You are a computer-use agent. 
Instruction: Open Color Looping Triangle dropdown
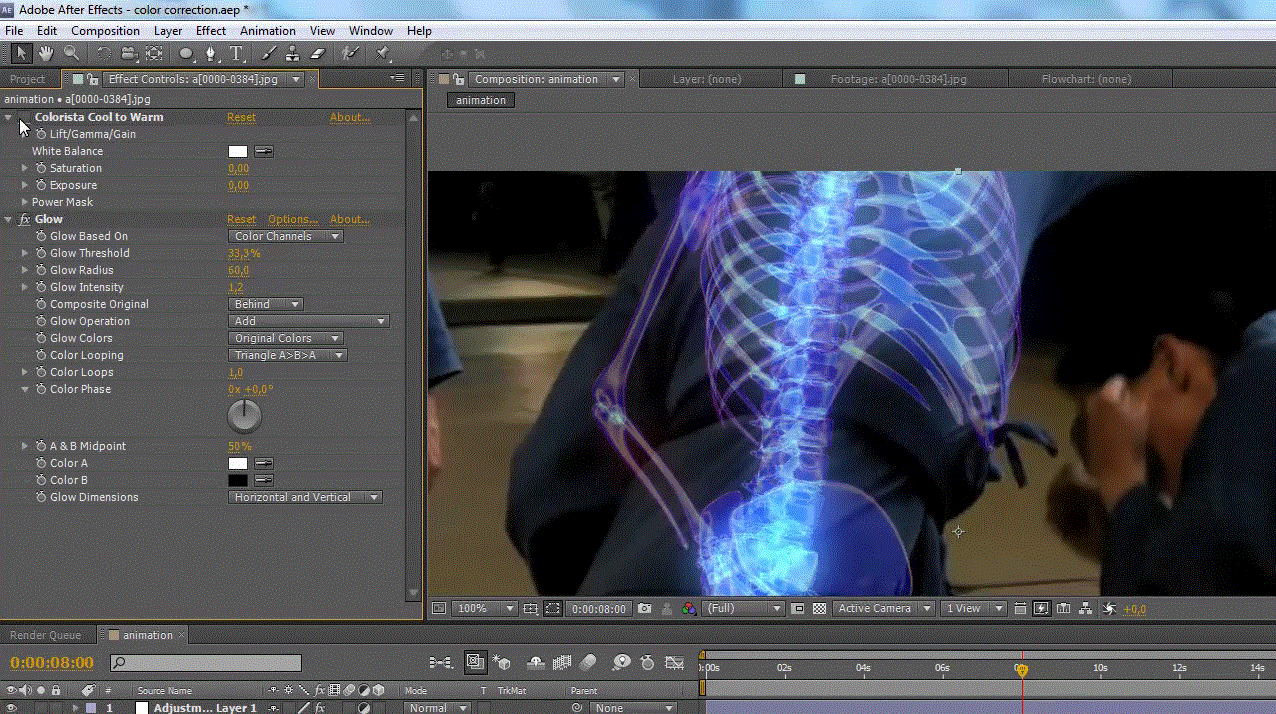pos(288,355)
